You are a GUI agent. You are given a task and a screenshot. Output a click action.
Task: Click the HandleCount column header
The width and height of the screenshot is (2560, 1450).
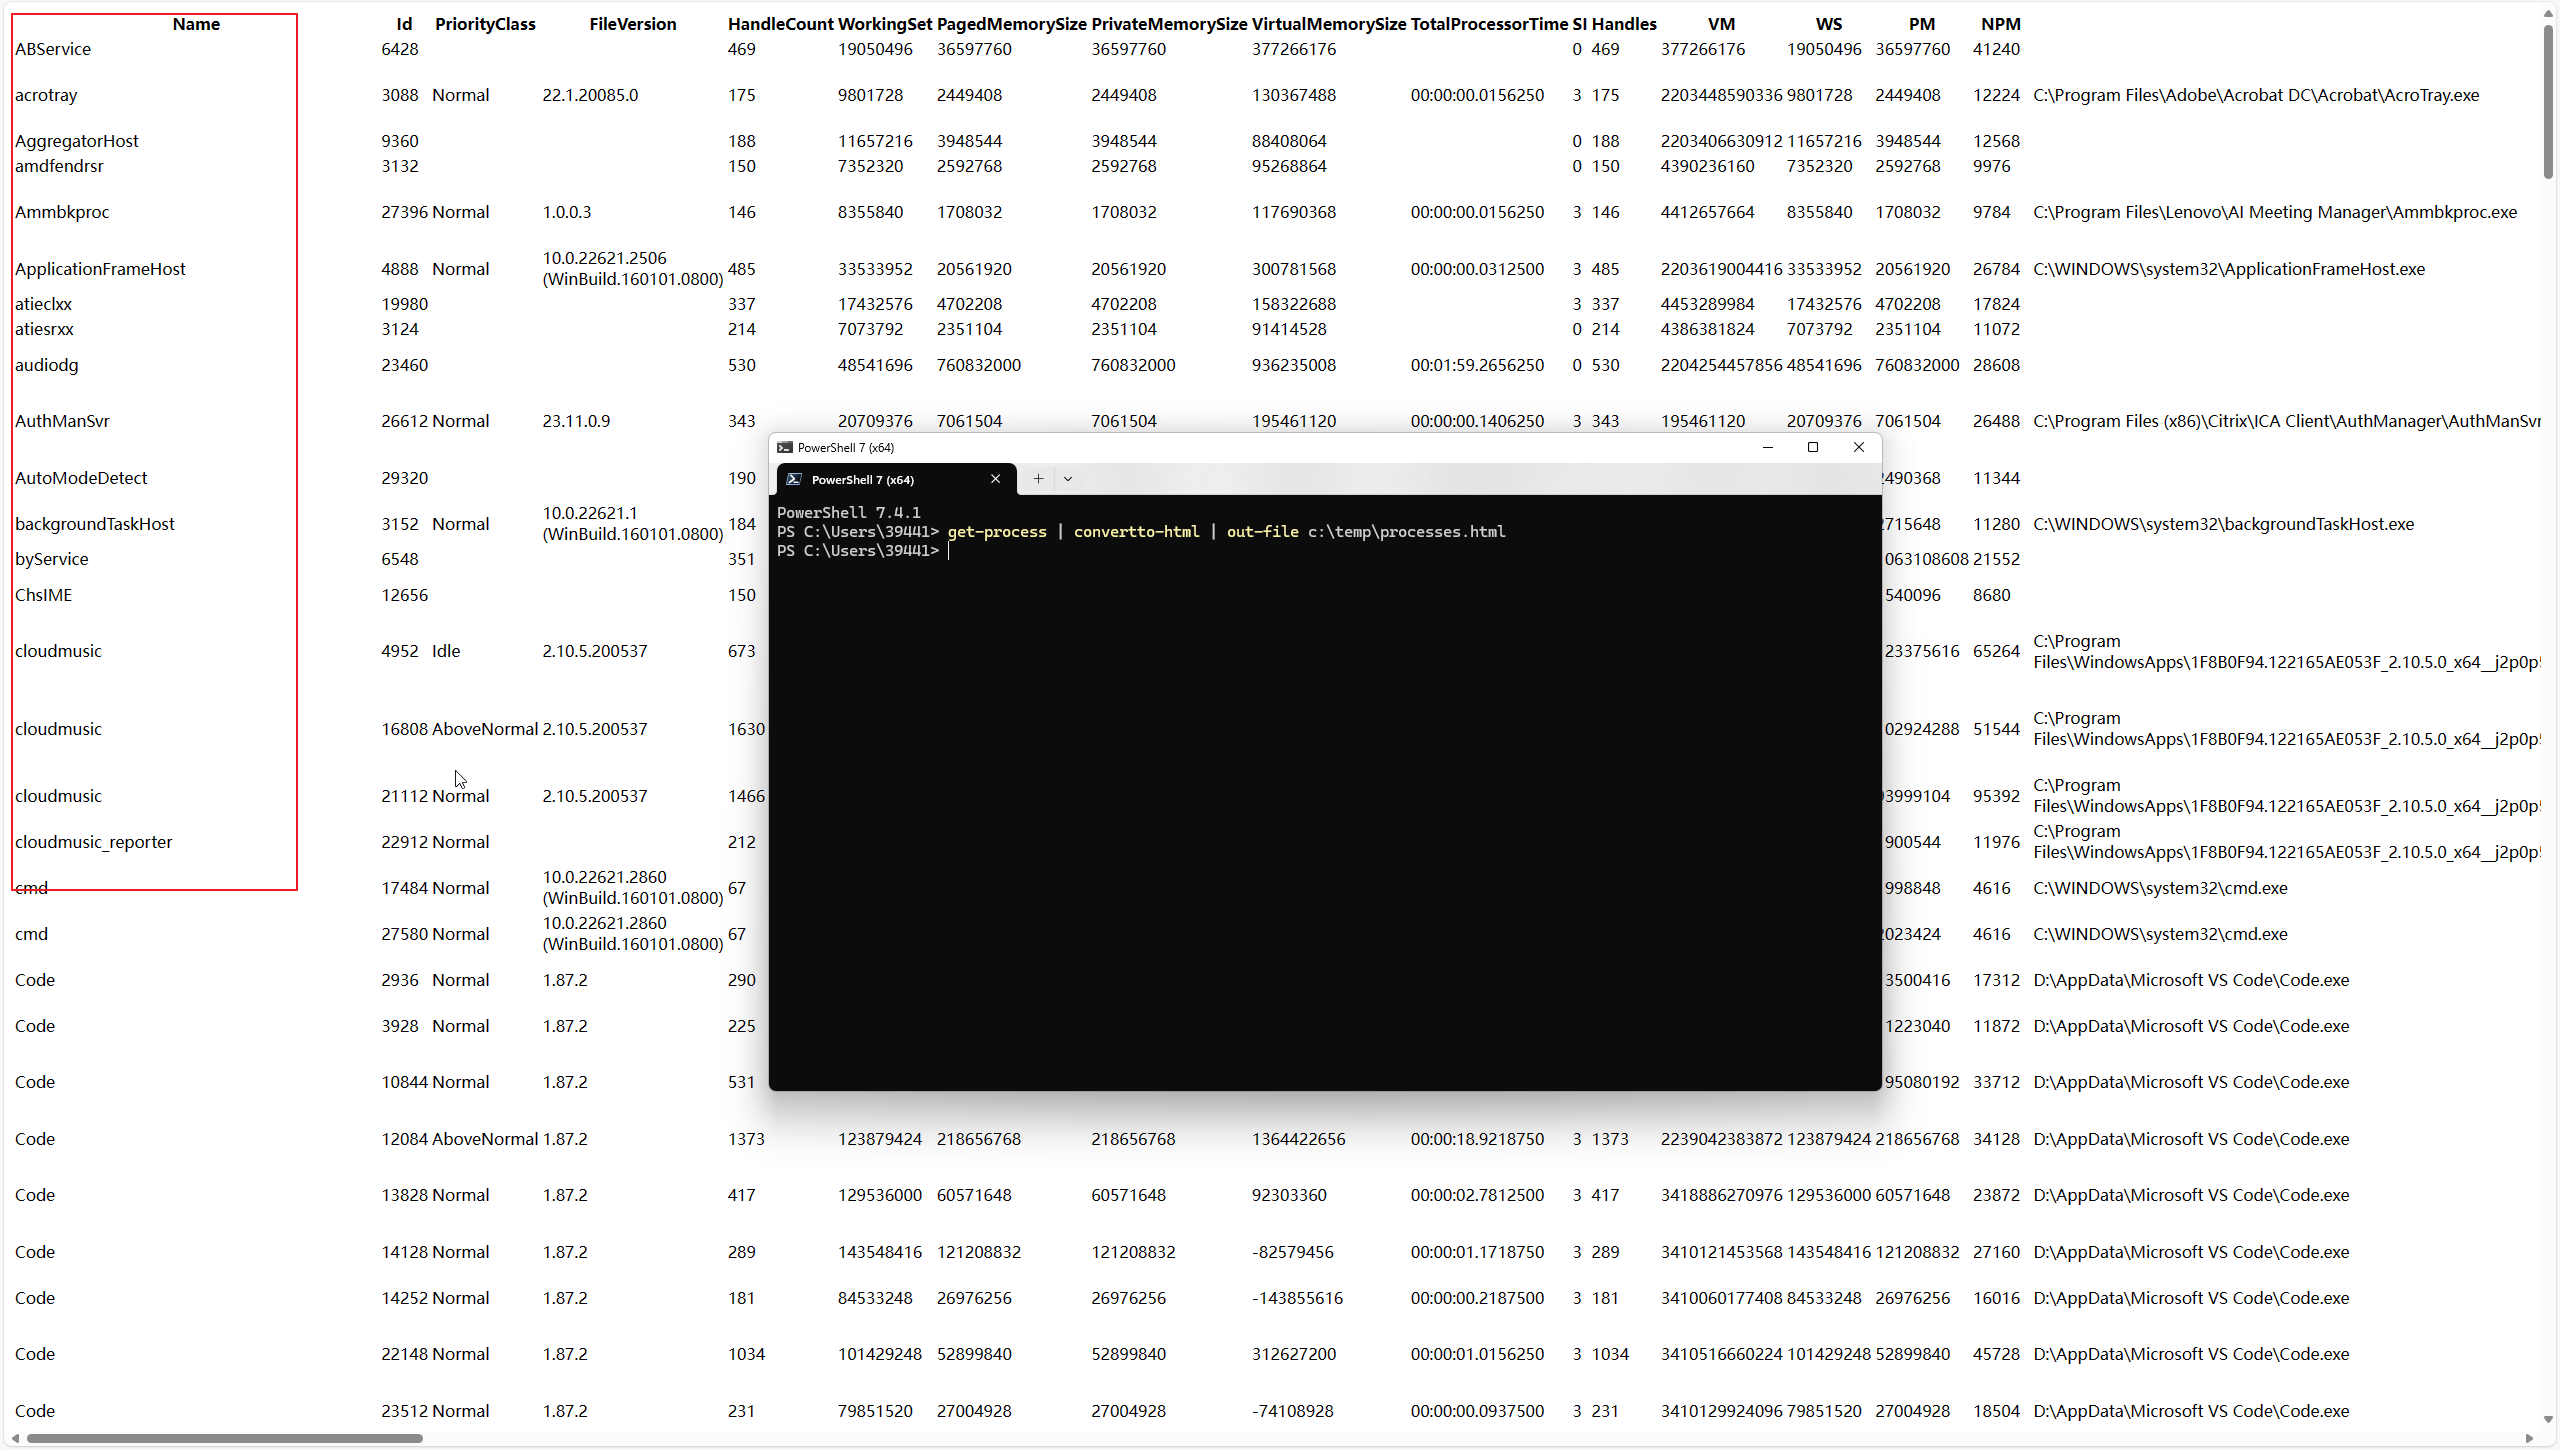tap(780, 24)
